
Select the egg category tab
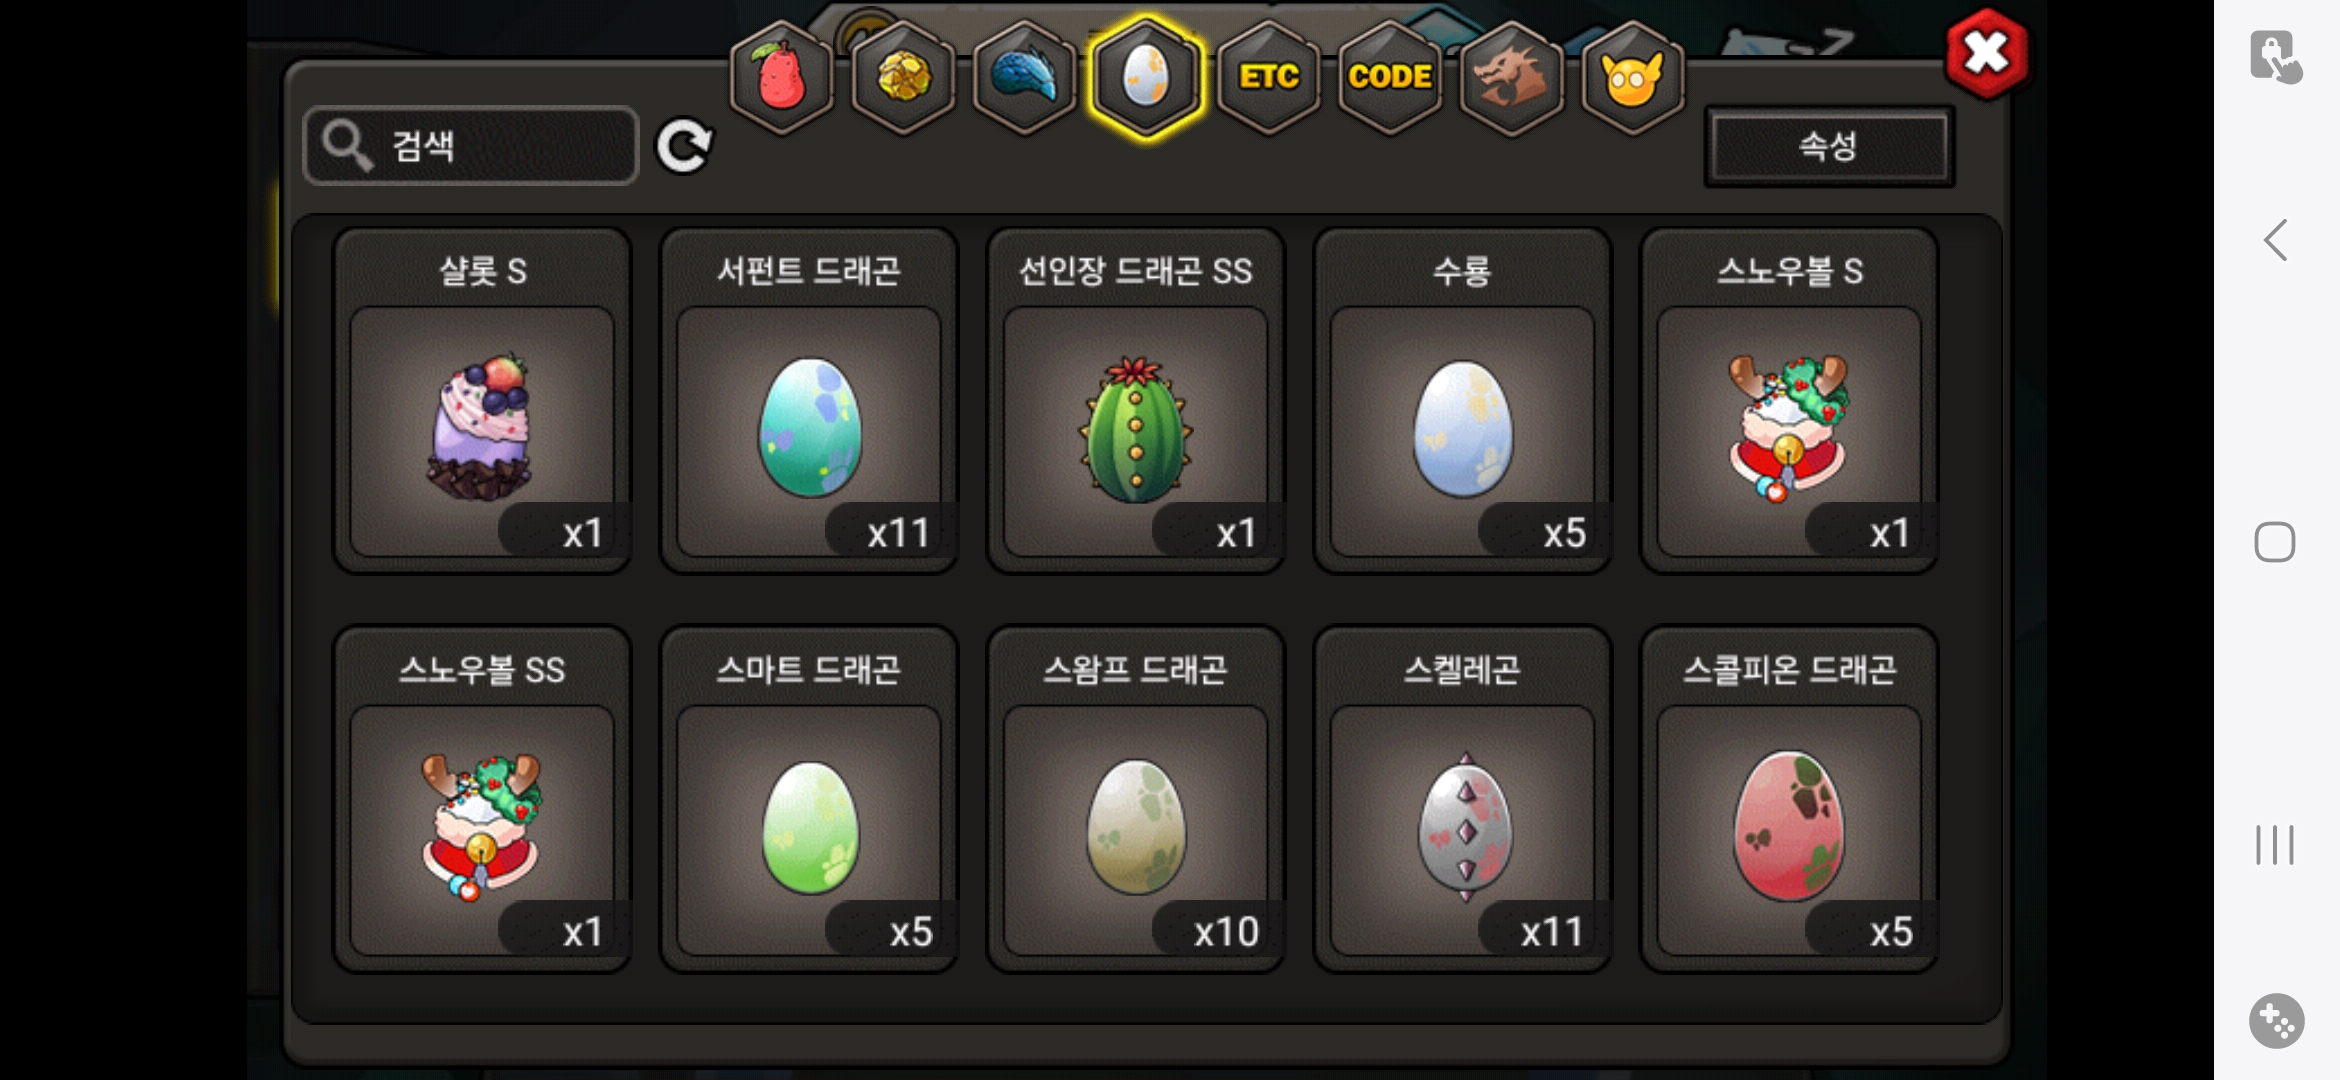click(x=1146, y=77)
